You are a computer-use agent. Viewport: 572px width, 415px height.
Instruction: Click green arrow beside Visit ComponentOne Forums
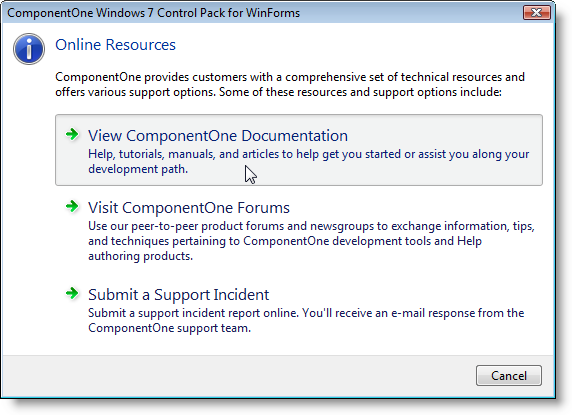(72, 206)
